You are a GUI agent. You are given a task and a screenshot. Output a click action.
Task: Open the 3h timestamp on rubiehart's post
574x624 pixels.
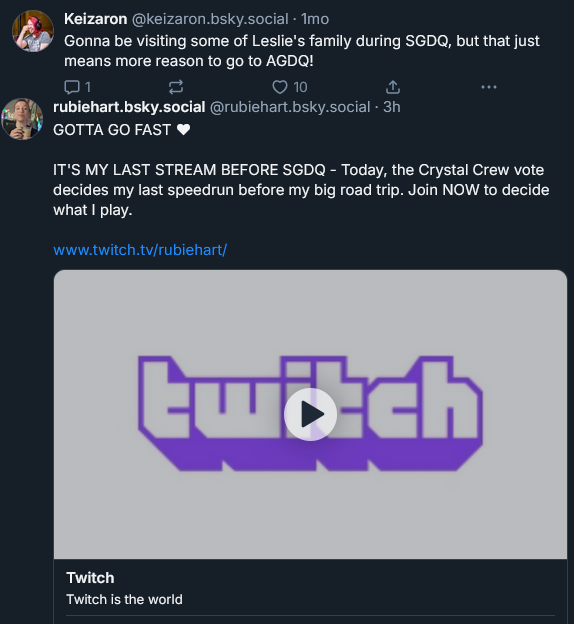point(392,107)
